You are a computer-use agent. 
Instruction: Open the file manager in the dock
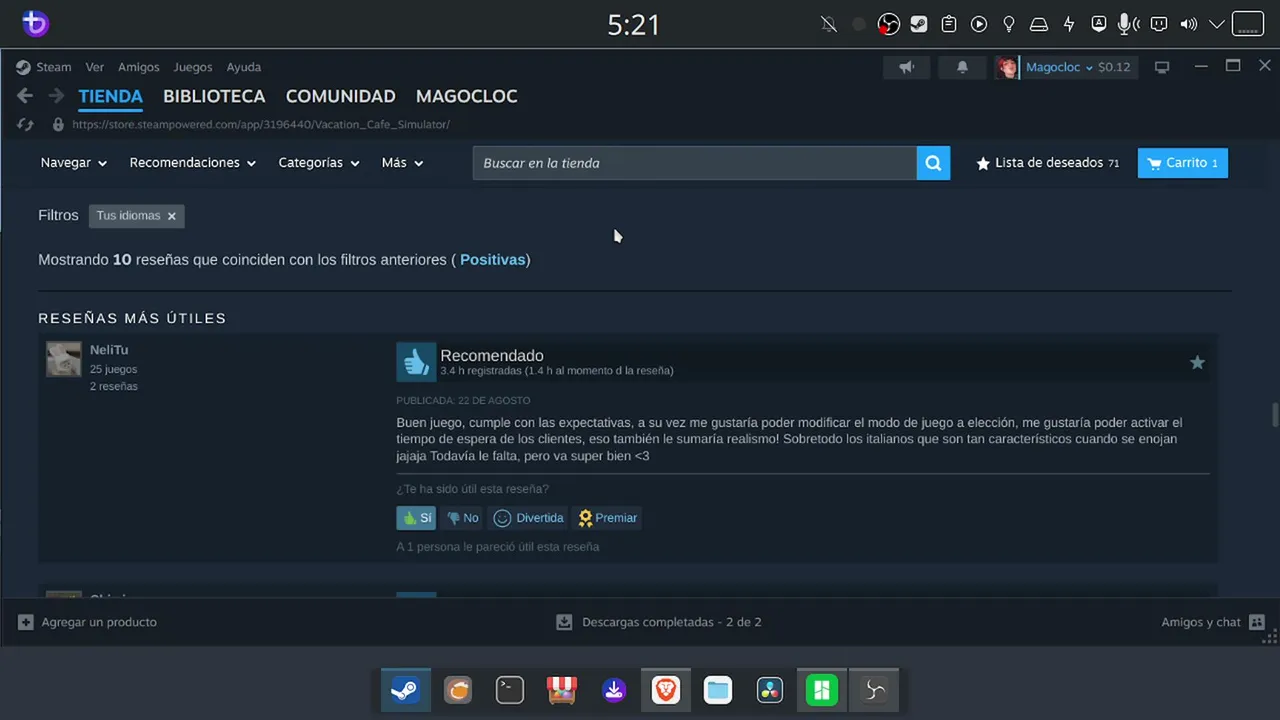[x=718, y=690]
